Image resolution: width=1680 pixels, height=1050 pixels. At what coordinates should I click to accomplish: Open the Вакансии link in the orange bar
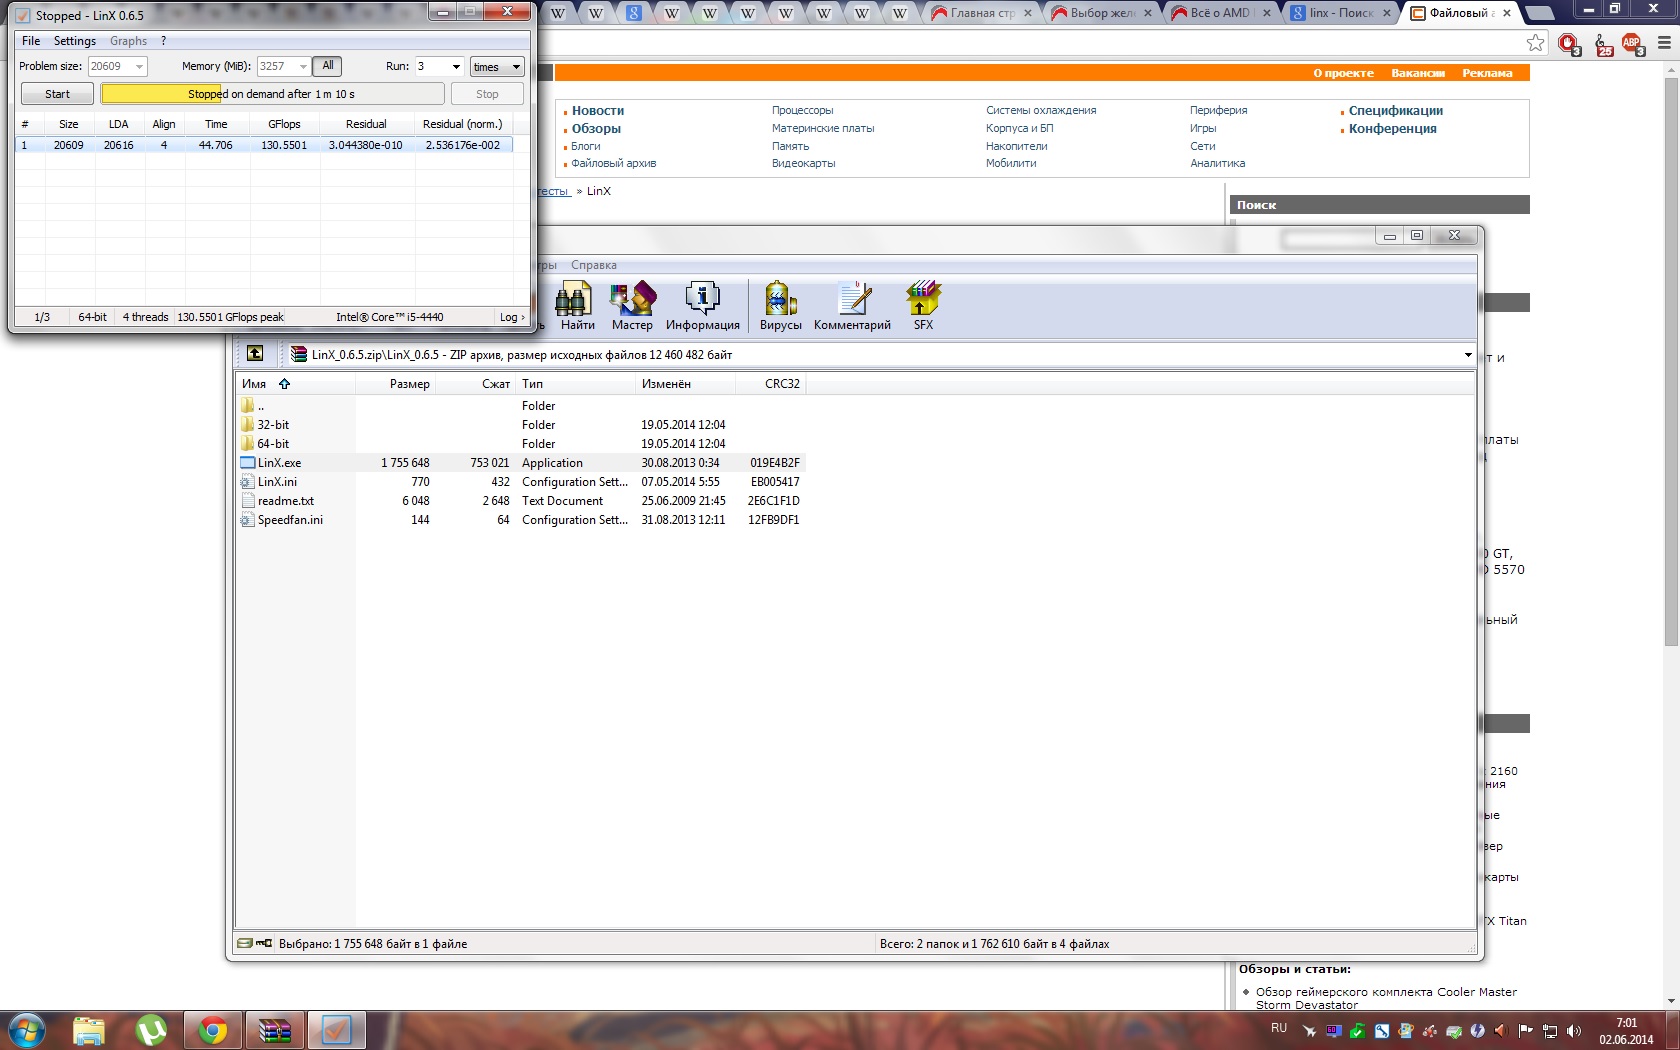tap(1418, 73)
